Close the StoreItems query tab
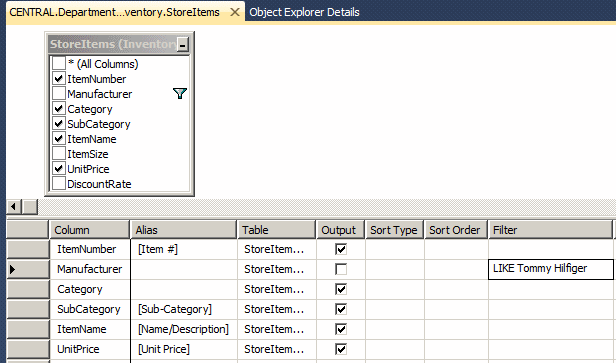 pyautogui.click(x=235, y=12)
